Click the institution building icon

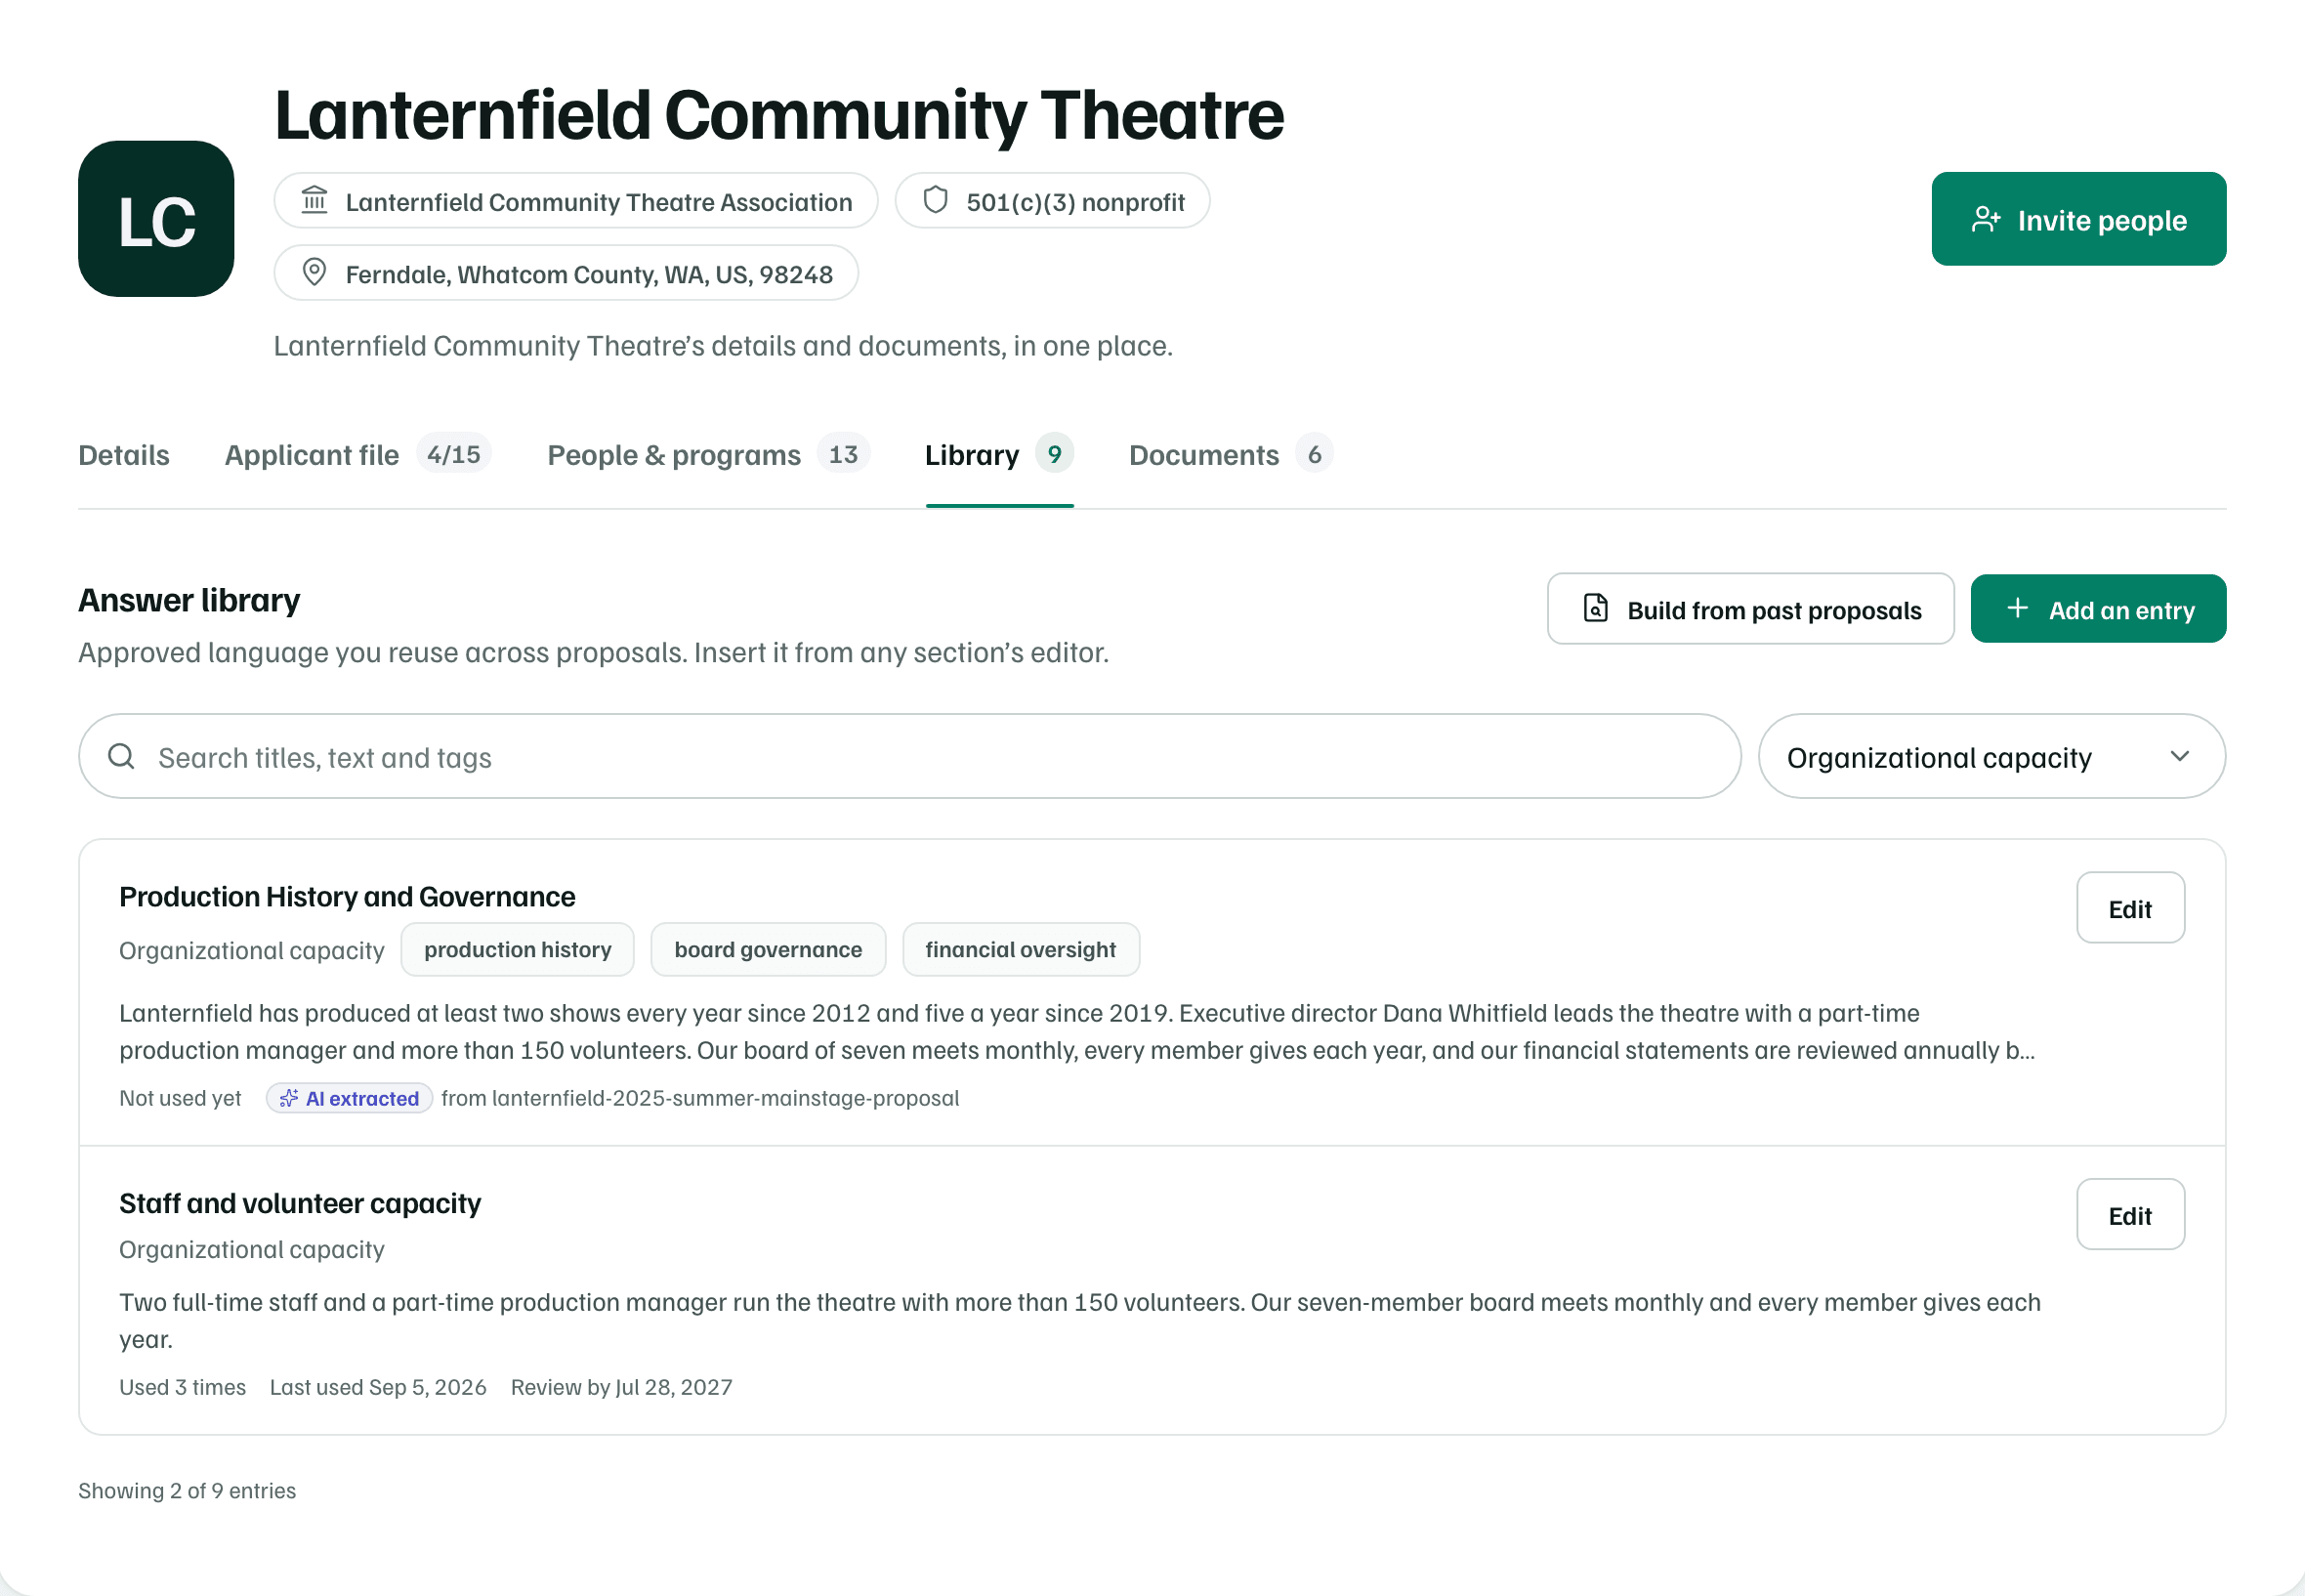[315, 201]
